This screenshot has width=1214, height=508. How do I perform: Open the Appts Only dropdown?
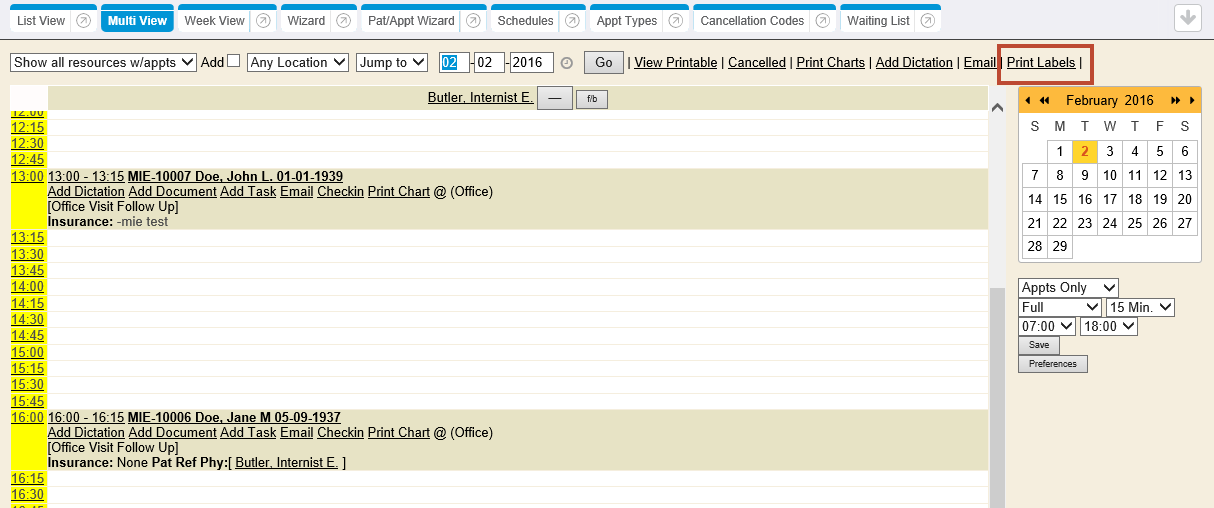click(x=1067, y=288)
